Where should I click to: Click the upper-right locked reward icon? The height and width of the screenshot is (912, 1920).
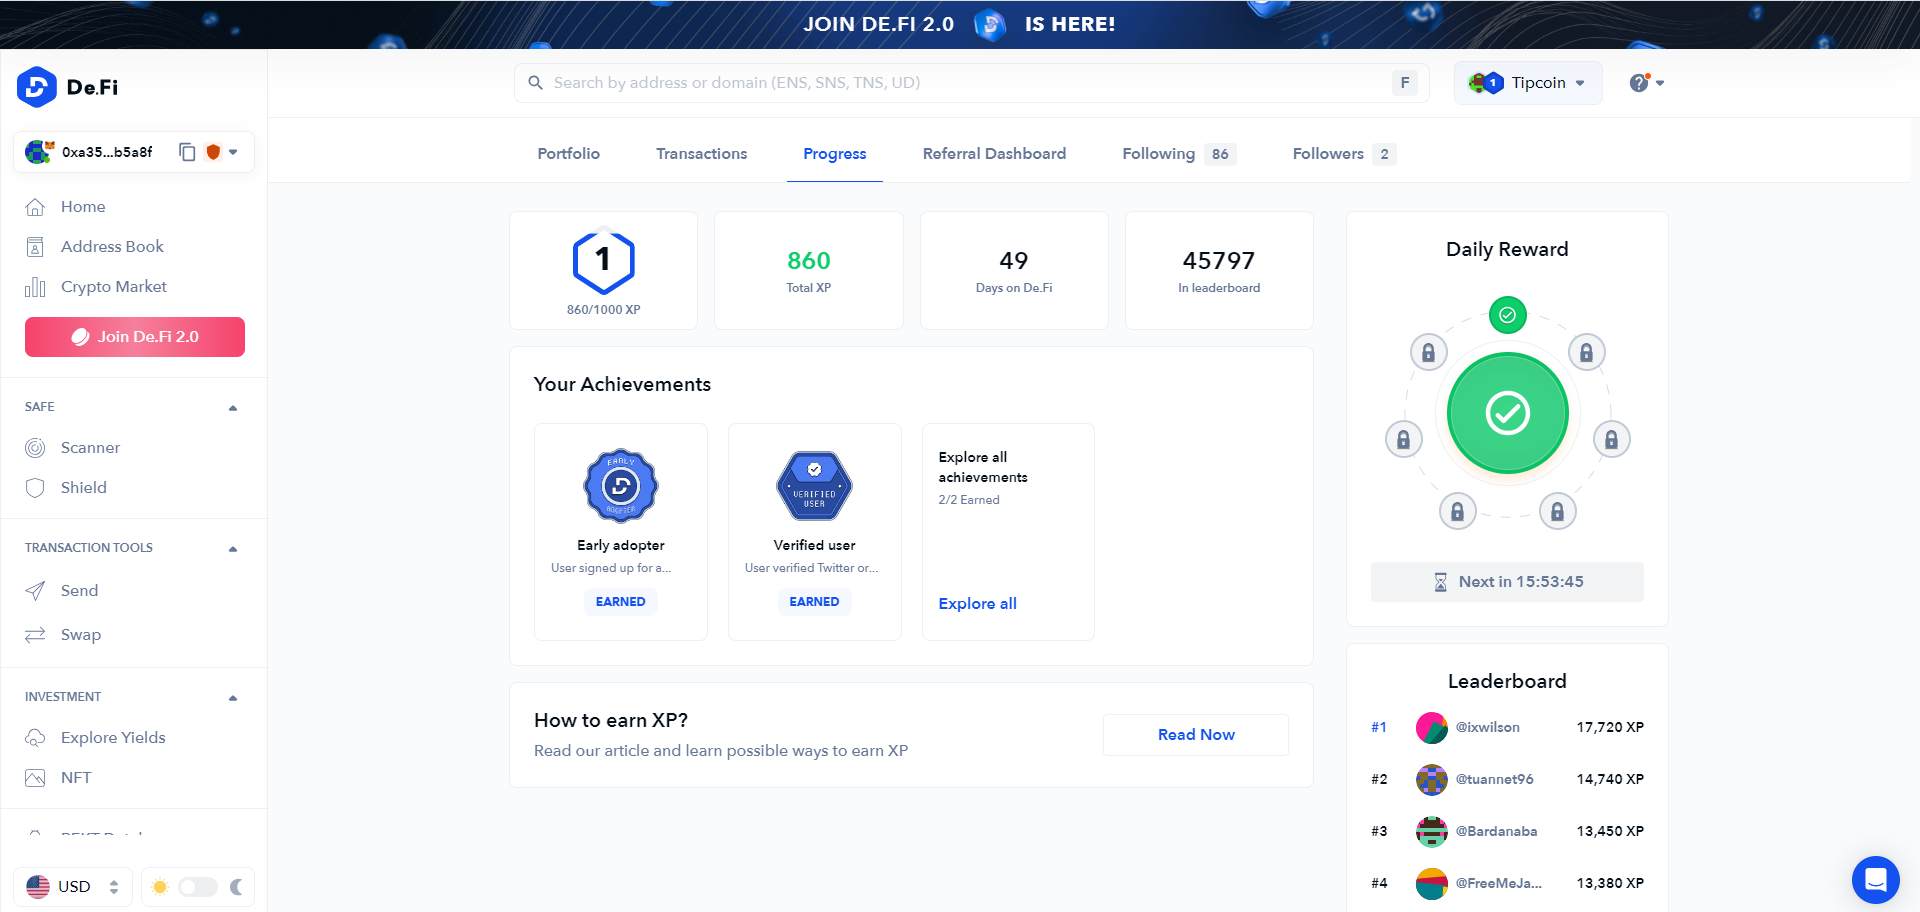click(x=1586, y=352)
